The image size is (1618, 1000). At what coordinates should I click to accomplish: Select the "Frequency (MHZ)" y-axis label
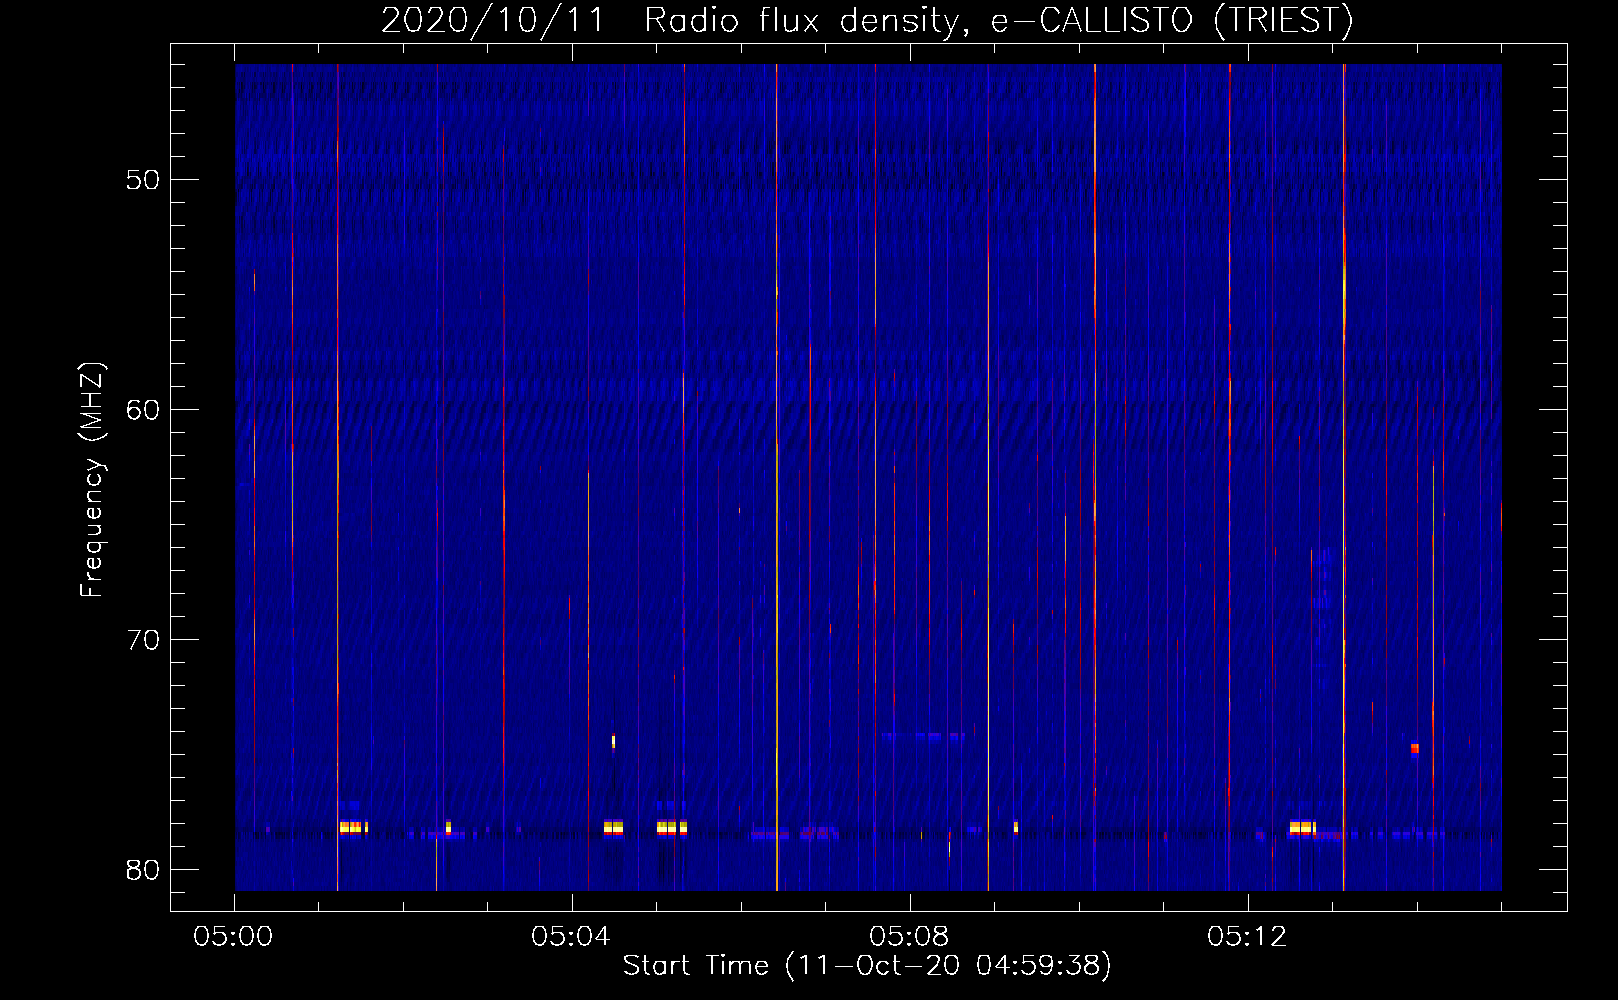pos(92,480)
